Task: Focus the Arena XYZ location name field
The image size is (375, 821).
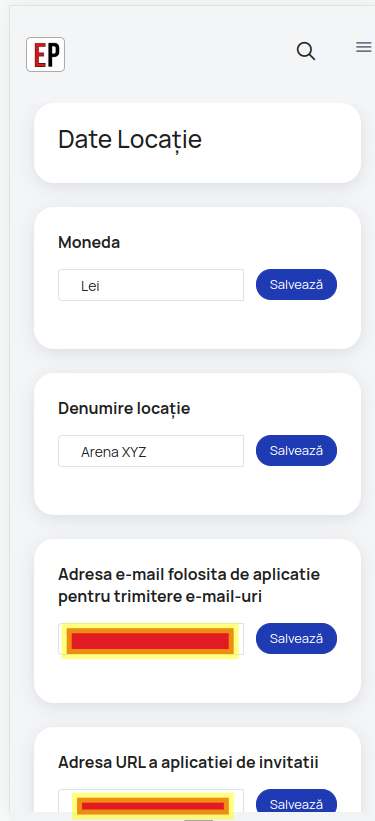Action: (151, 451)
